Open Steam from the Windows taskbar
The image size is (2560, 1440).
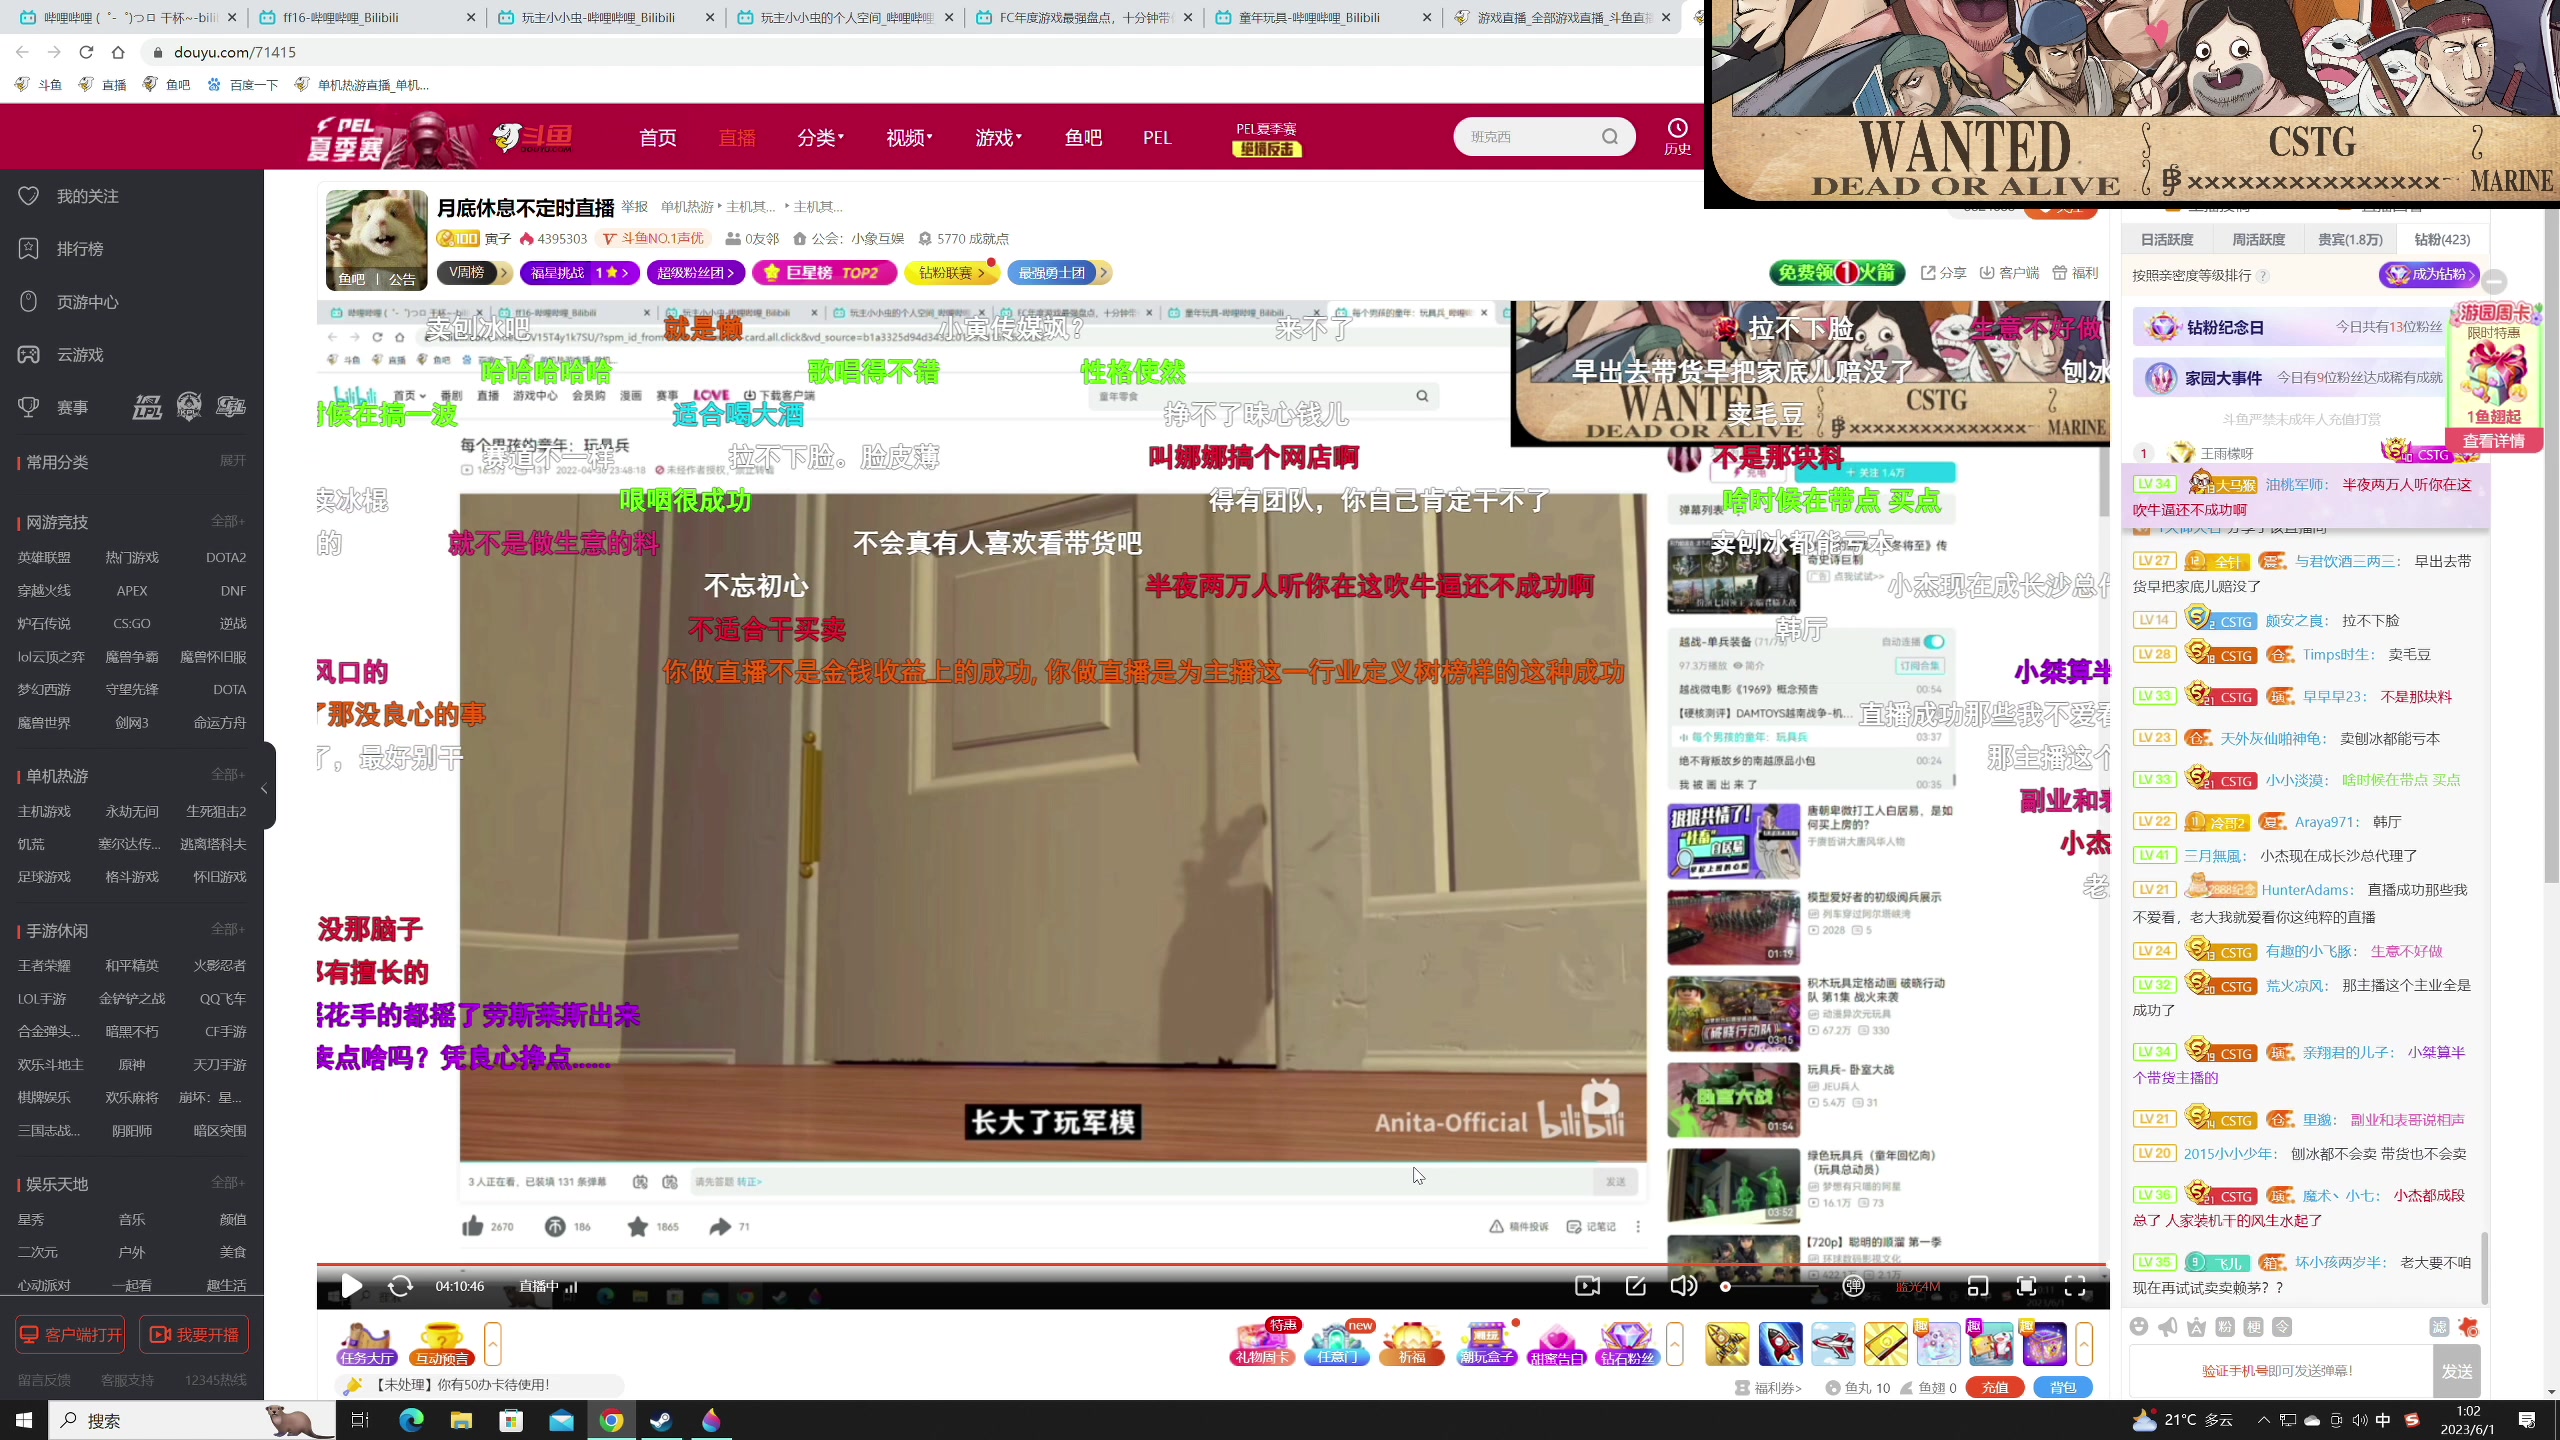661,1420
